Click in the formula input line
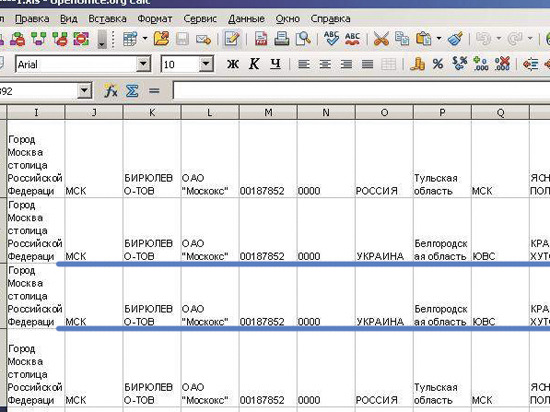The image size is (550, 412). coord(361,91)
